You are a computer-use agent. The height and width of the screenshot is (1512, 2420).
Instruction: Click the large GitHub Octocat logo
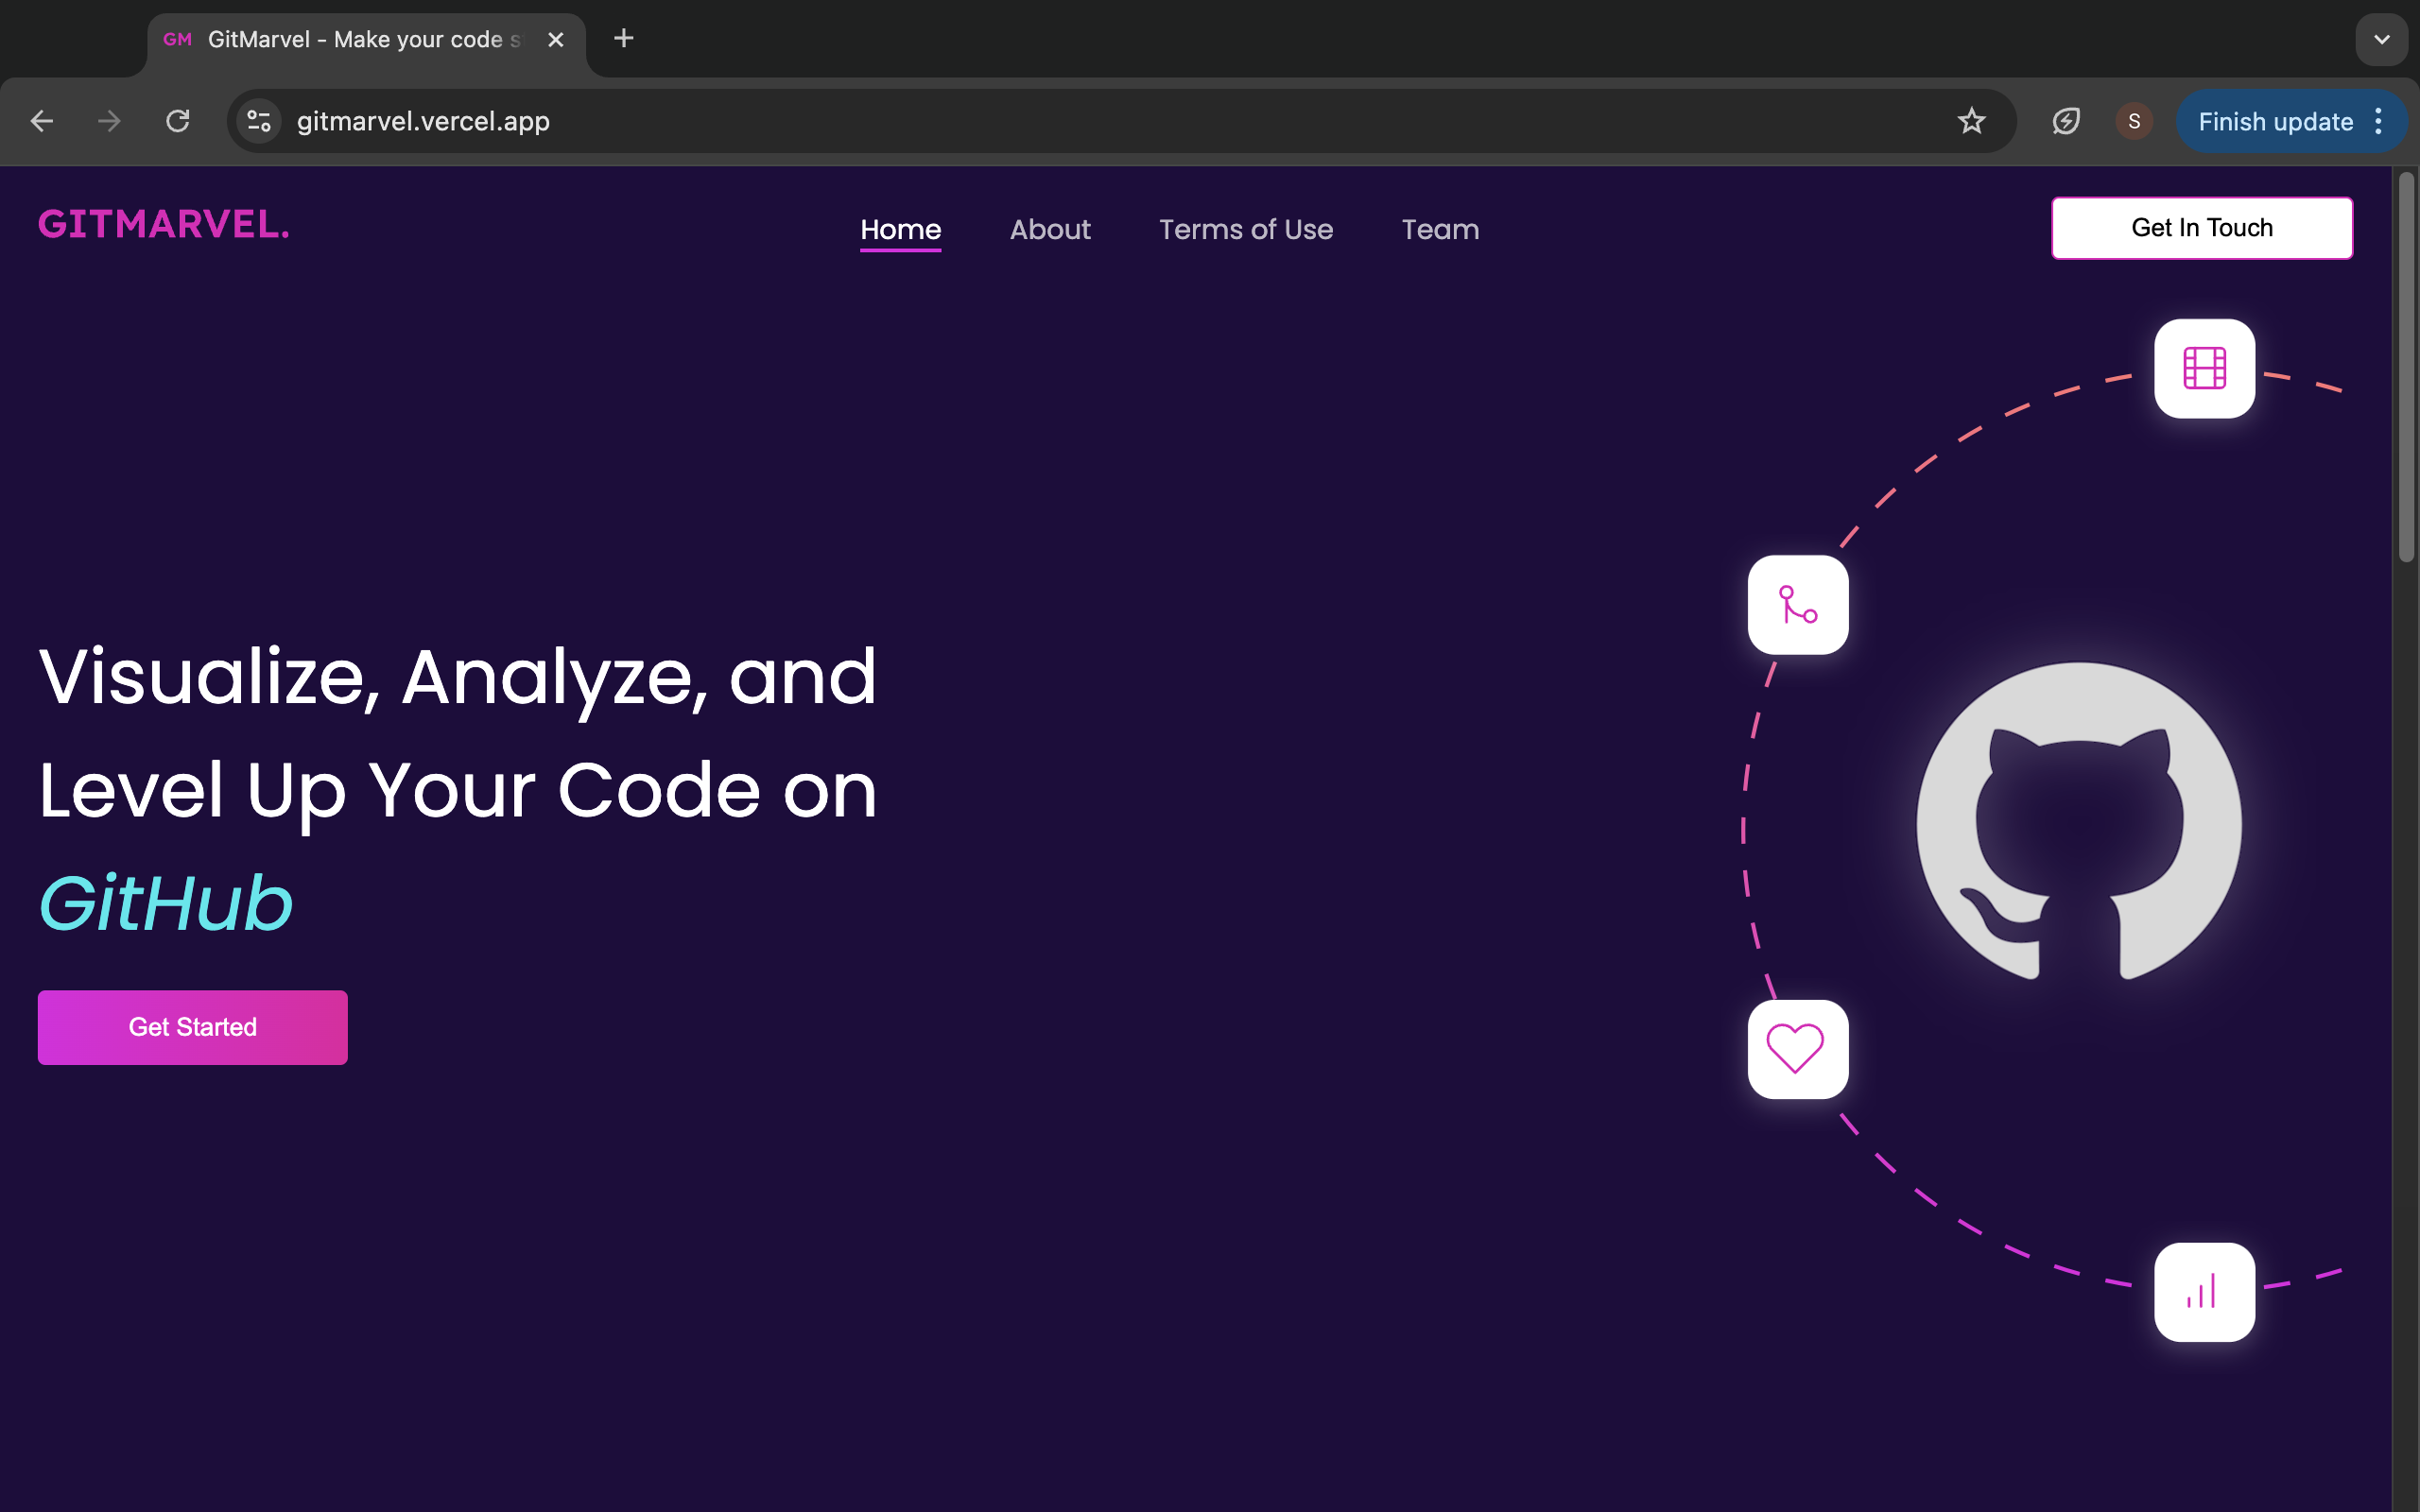(x=2078, y=822)
